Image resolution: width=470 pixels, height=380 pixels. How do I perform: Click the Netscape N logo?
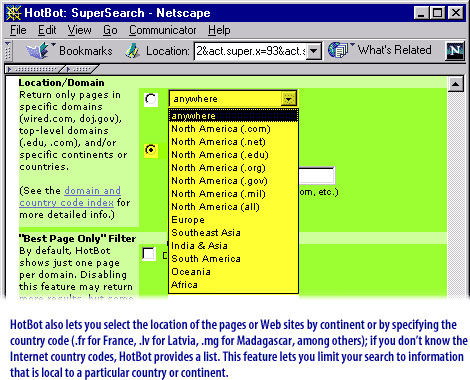(x=455, y=51)
